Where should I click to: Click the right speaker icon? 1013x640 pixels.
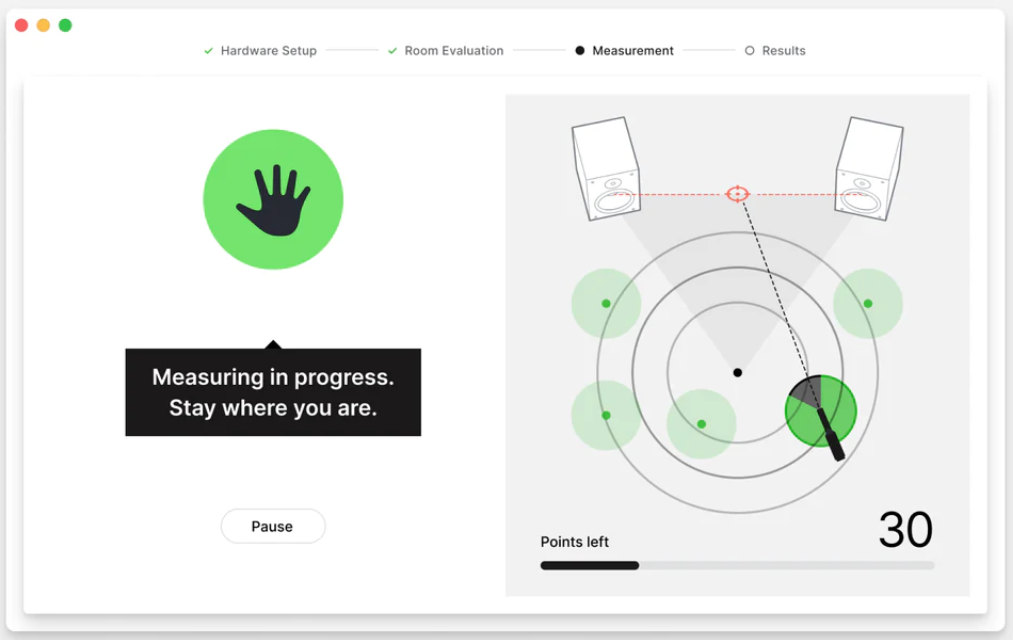(869, 169)
